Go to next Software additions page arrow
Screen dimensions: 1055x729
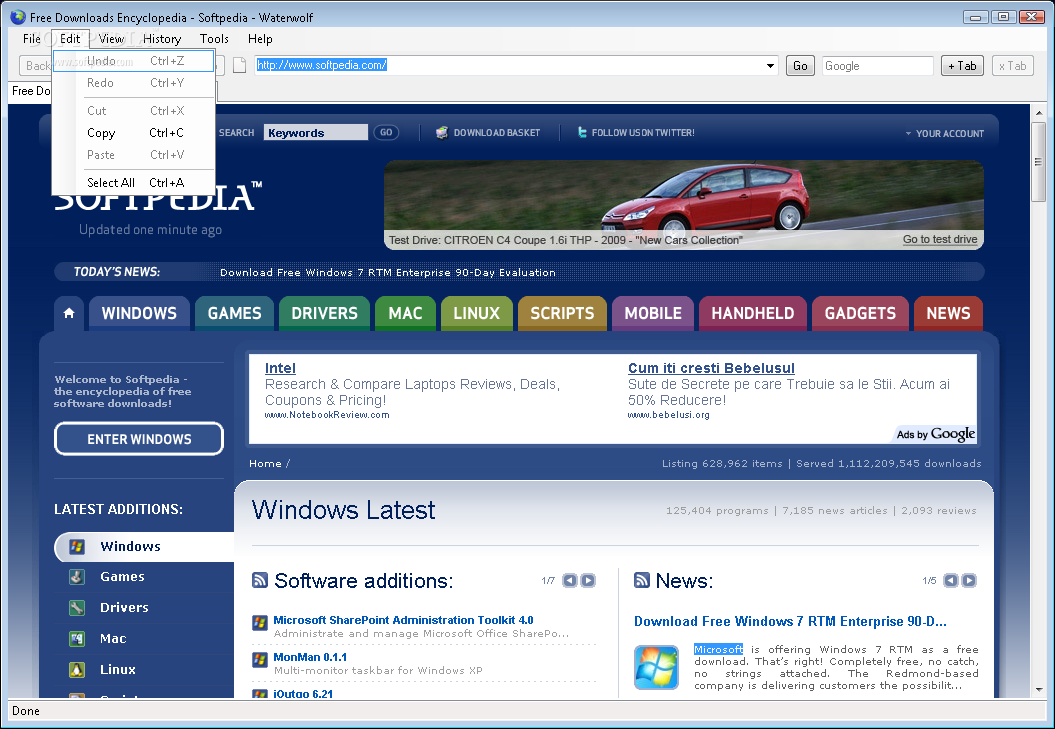pos(588,580)
